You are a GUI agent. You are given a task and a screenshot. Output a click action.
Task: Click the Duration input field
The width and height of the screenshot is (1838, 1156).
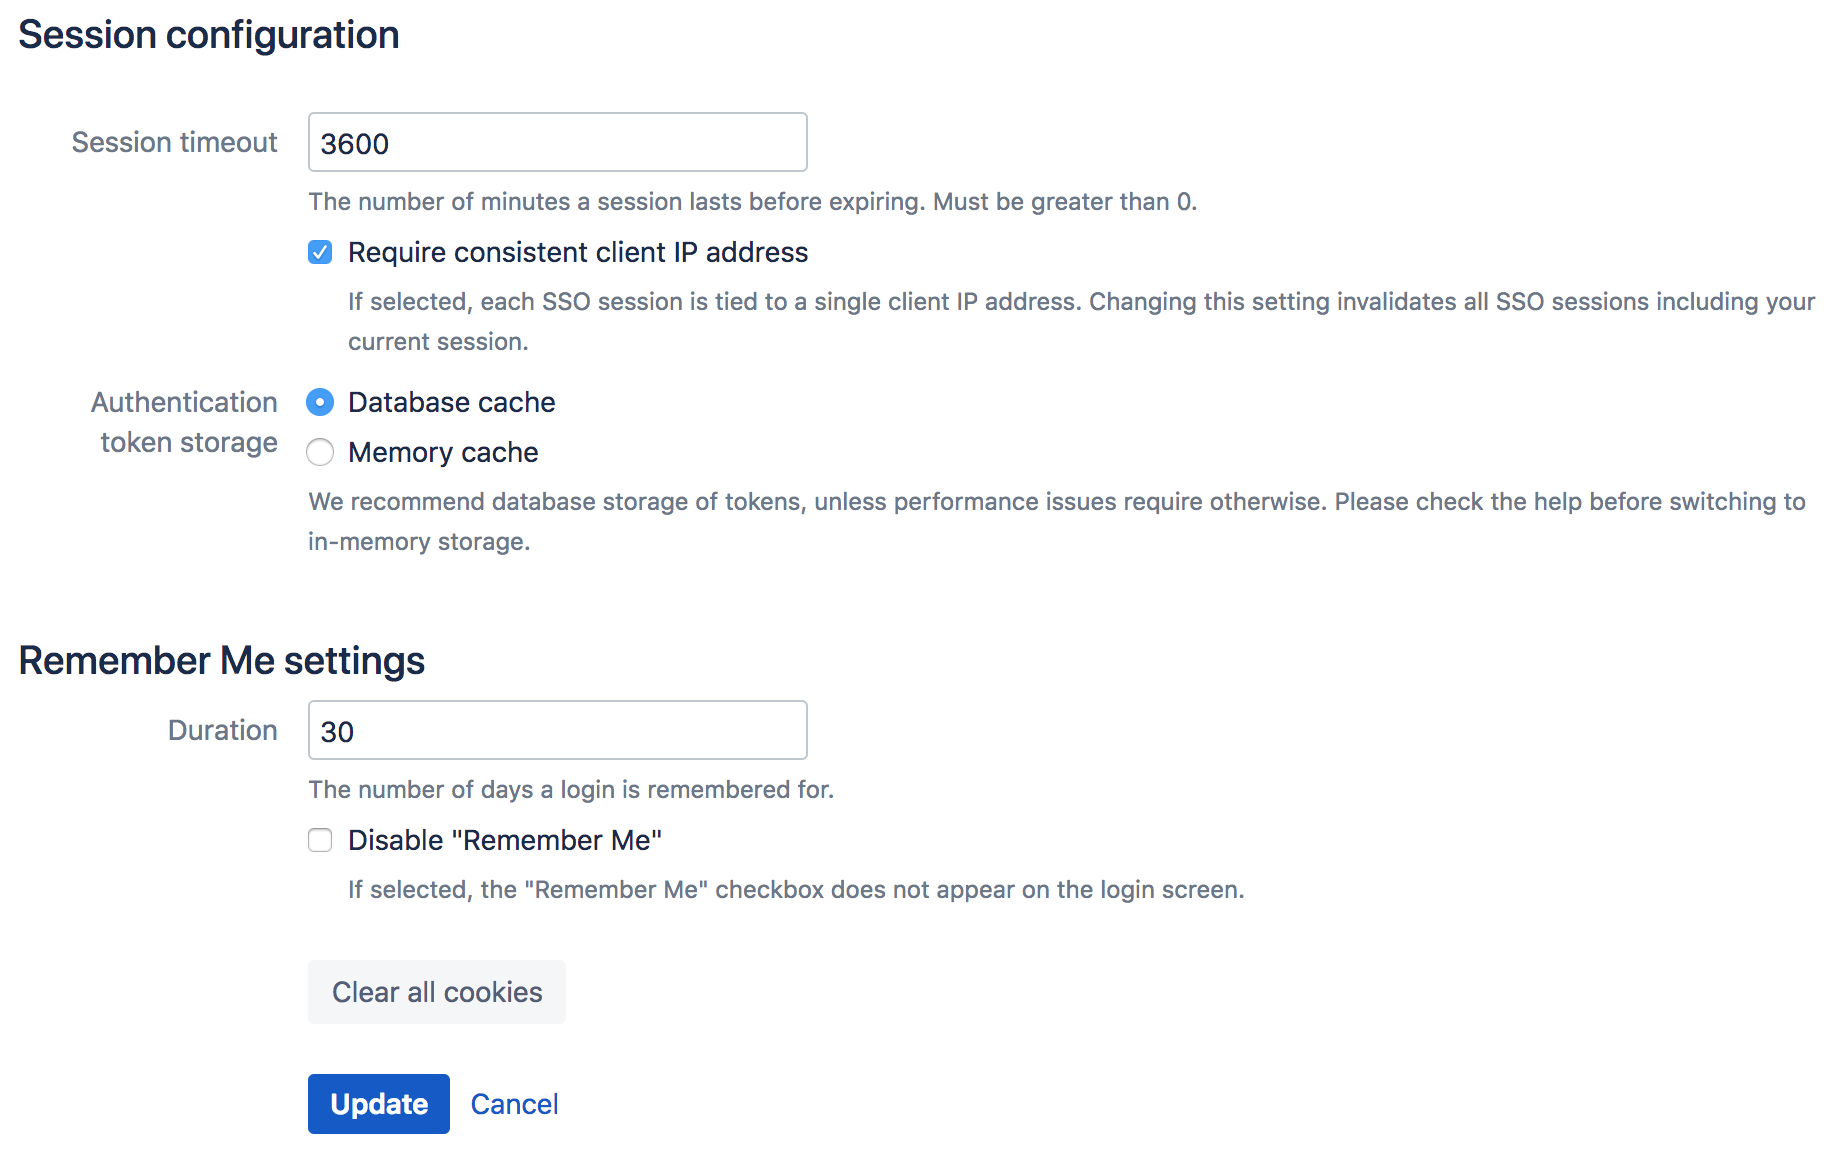click(557, 731)
